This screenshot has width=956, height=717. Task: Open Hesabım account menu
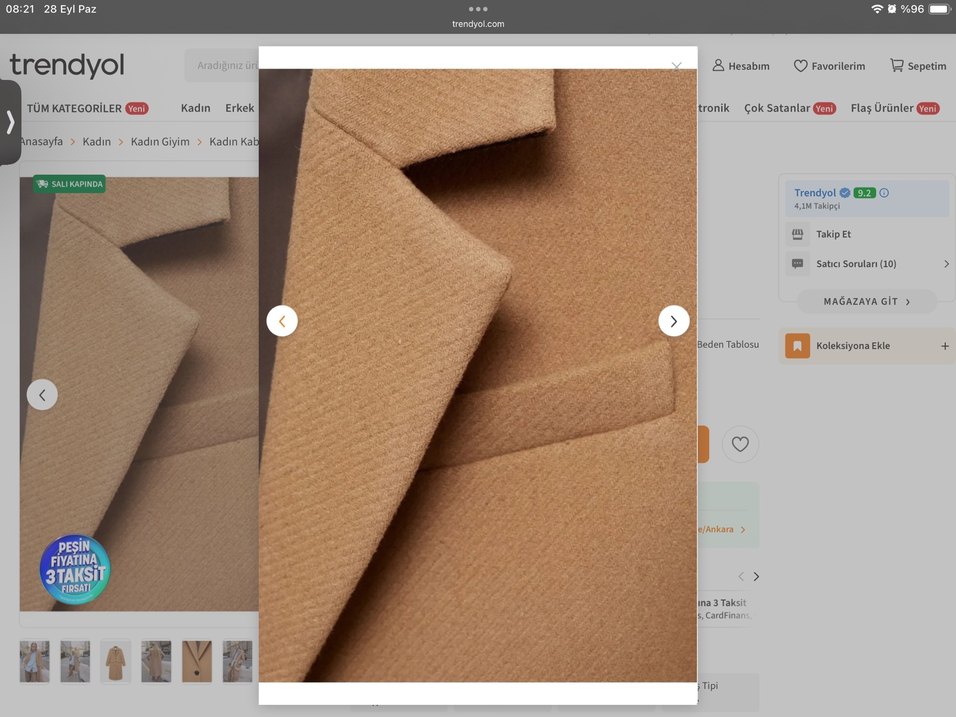point(741,66)
